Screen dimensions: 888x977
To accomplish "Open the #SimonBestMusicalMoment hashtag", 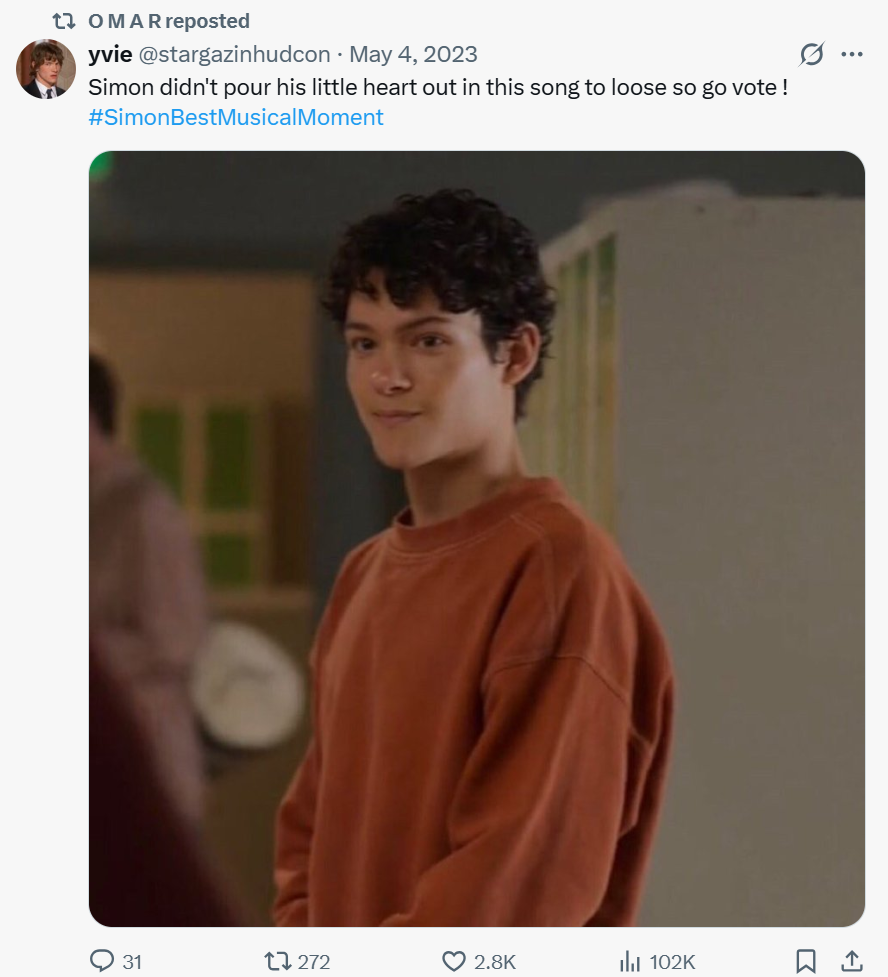I will 236,117.
